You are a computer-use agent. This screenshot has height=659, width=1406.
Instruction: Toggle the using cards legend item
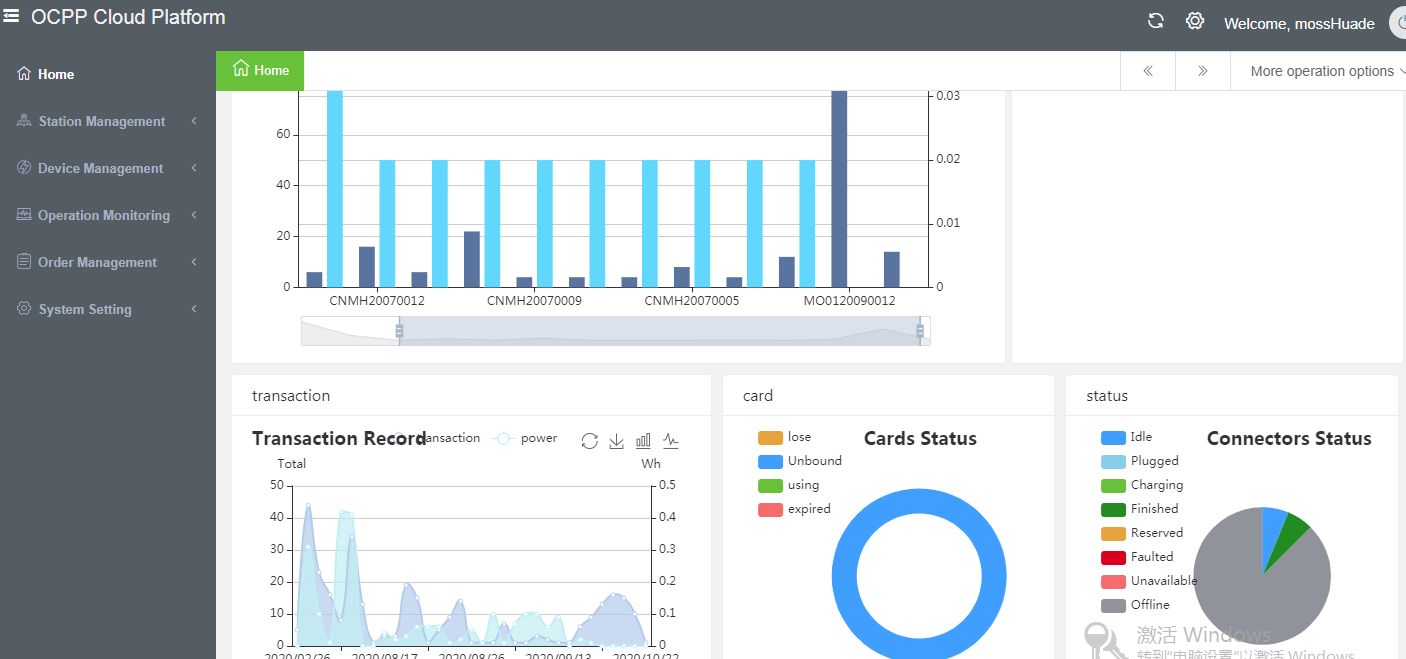(x=789, y=485)
